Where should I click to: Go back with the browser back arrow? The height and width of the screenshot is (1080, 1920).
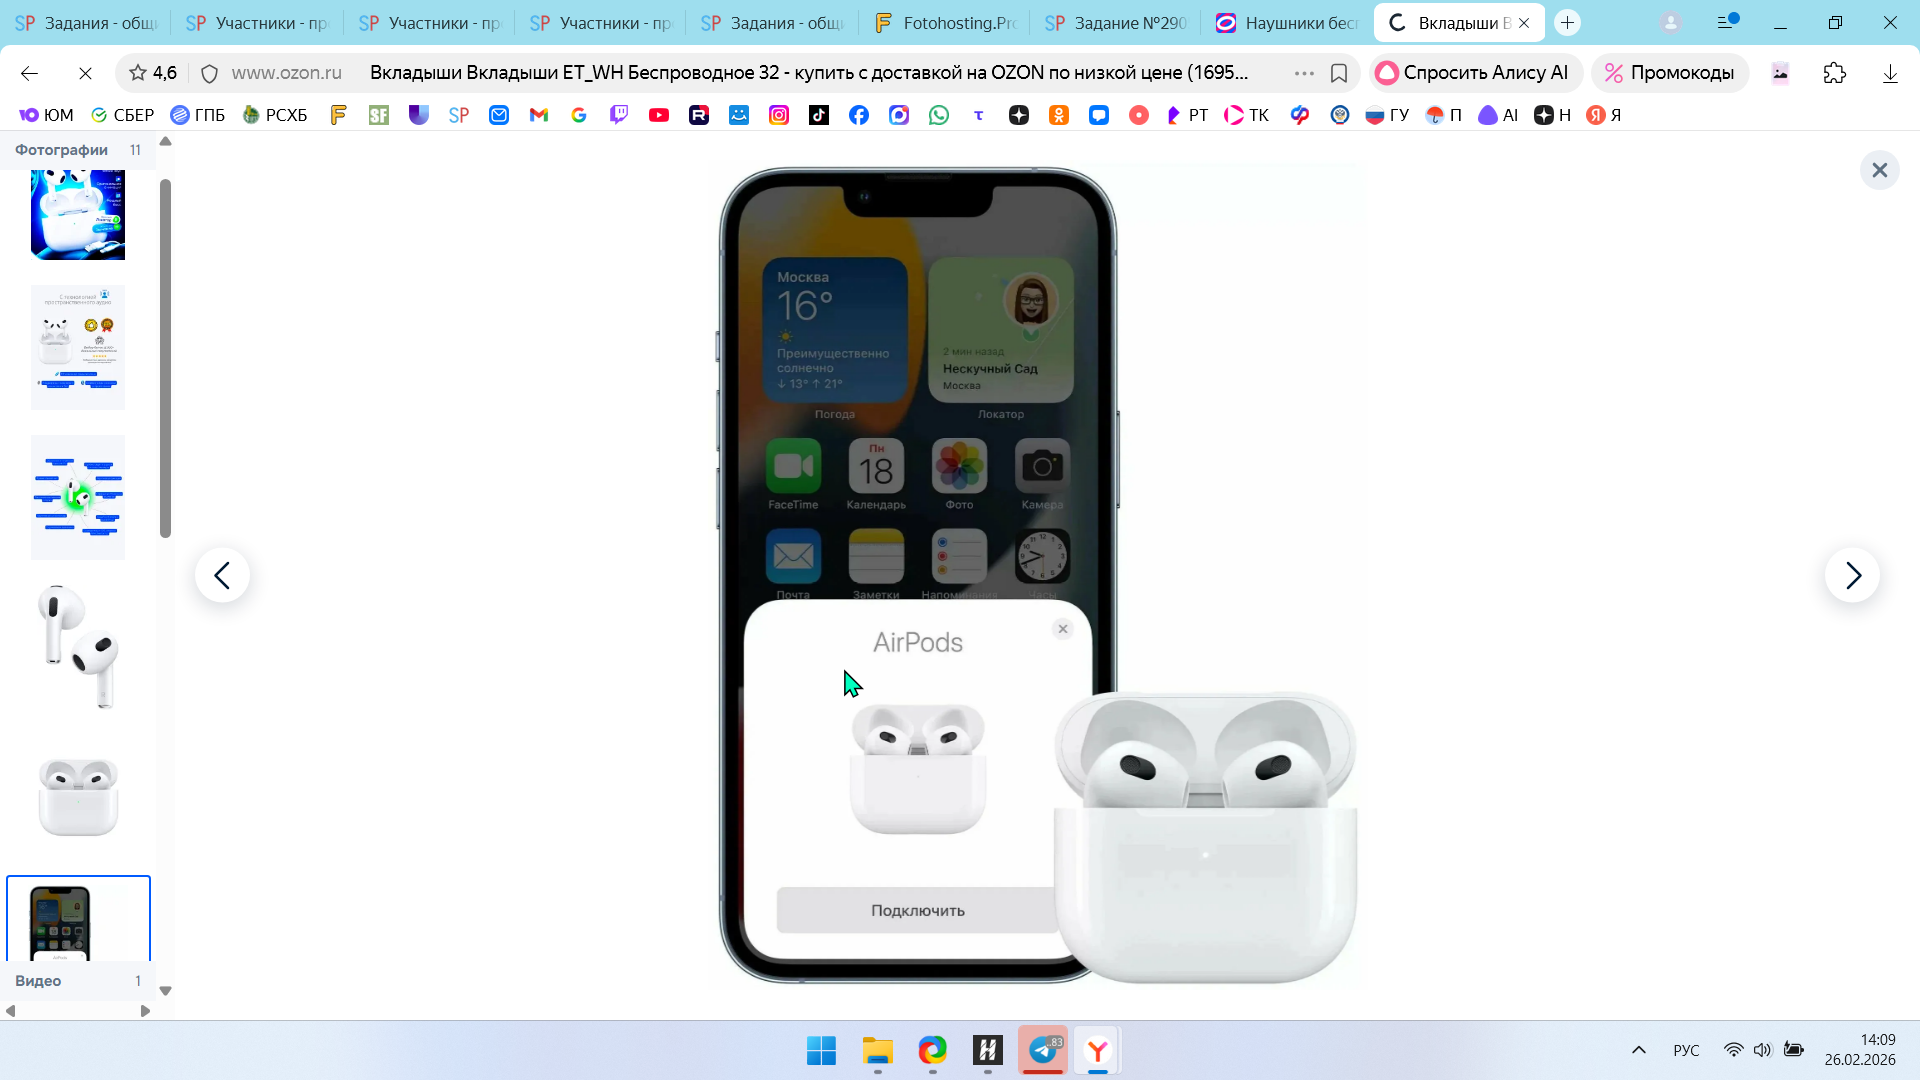point(29,73)
